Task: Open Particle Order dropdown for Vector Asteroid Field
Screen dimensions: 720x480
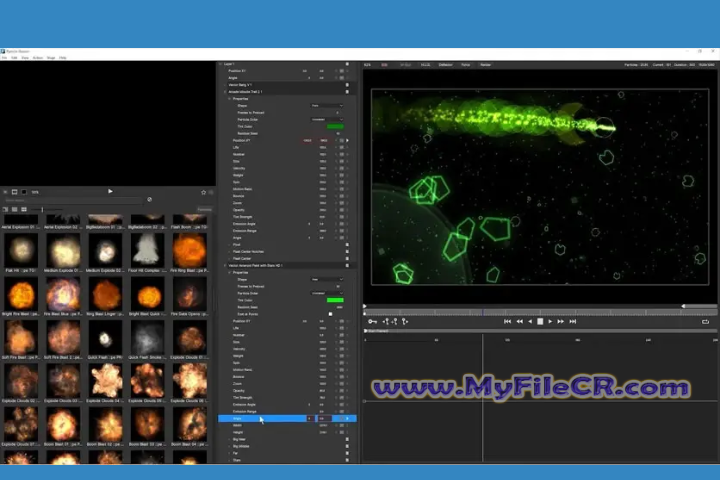Action: click(x=327, y=293)
